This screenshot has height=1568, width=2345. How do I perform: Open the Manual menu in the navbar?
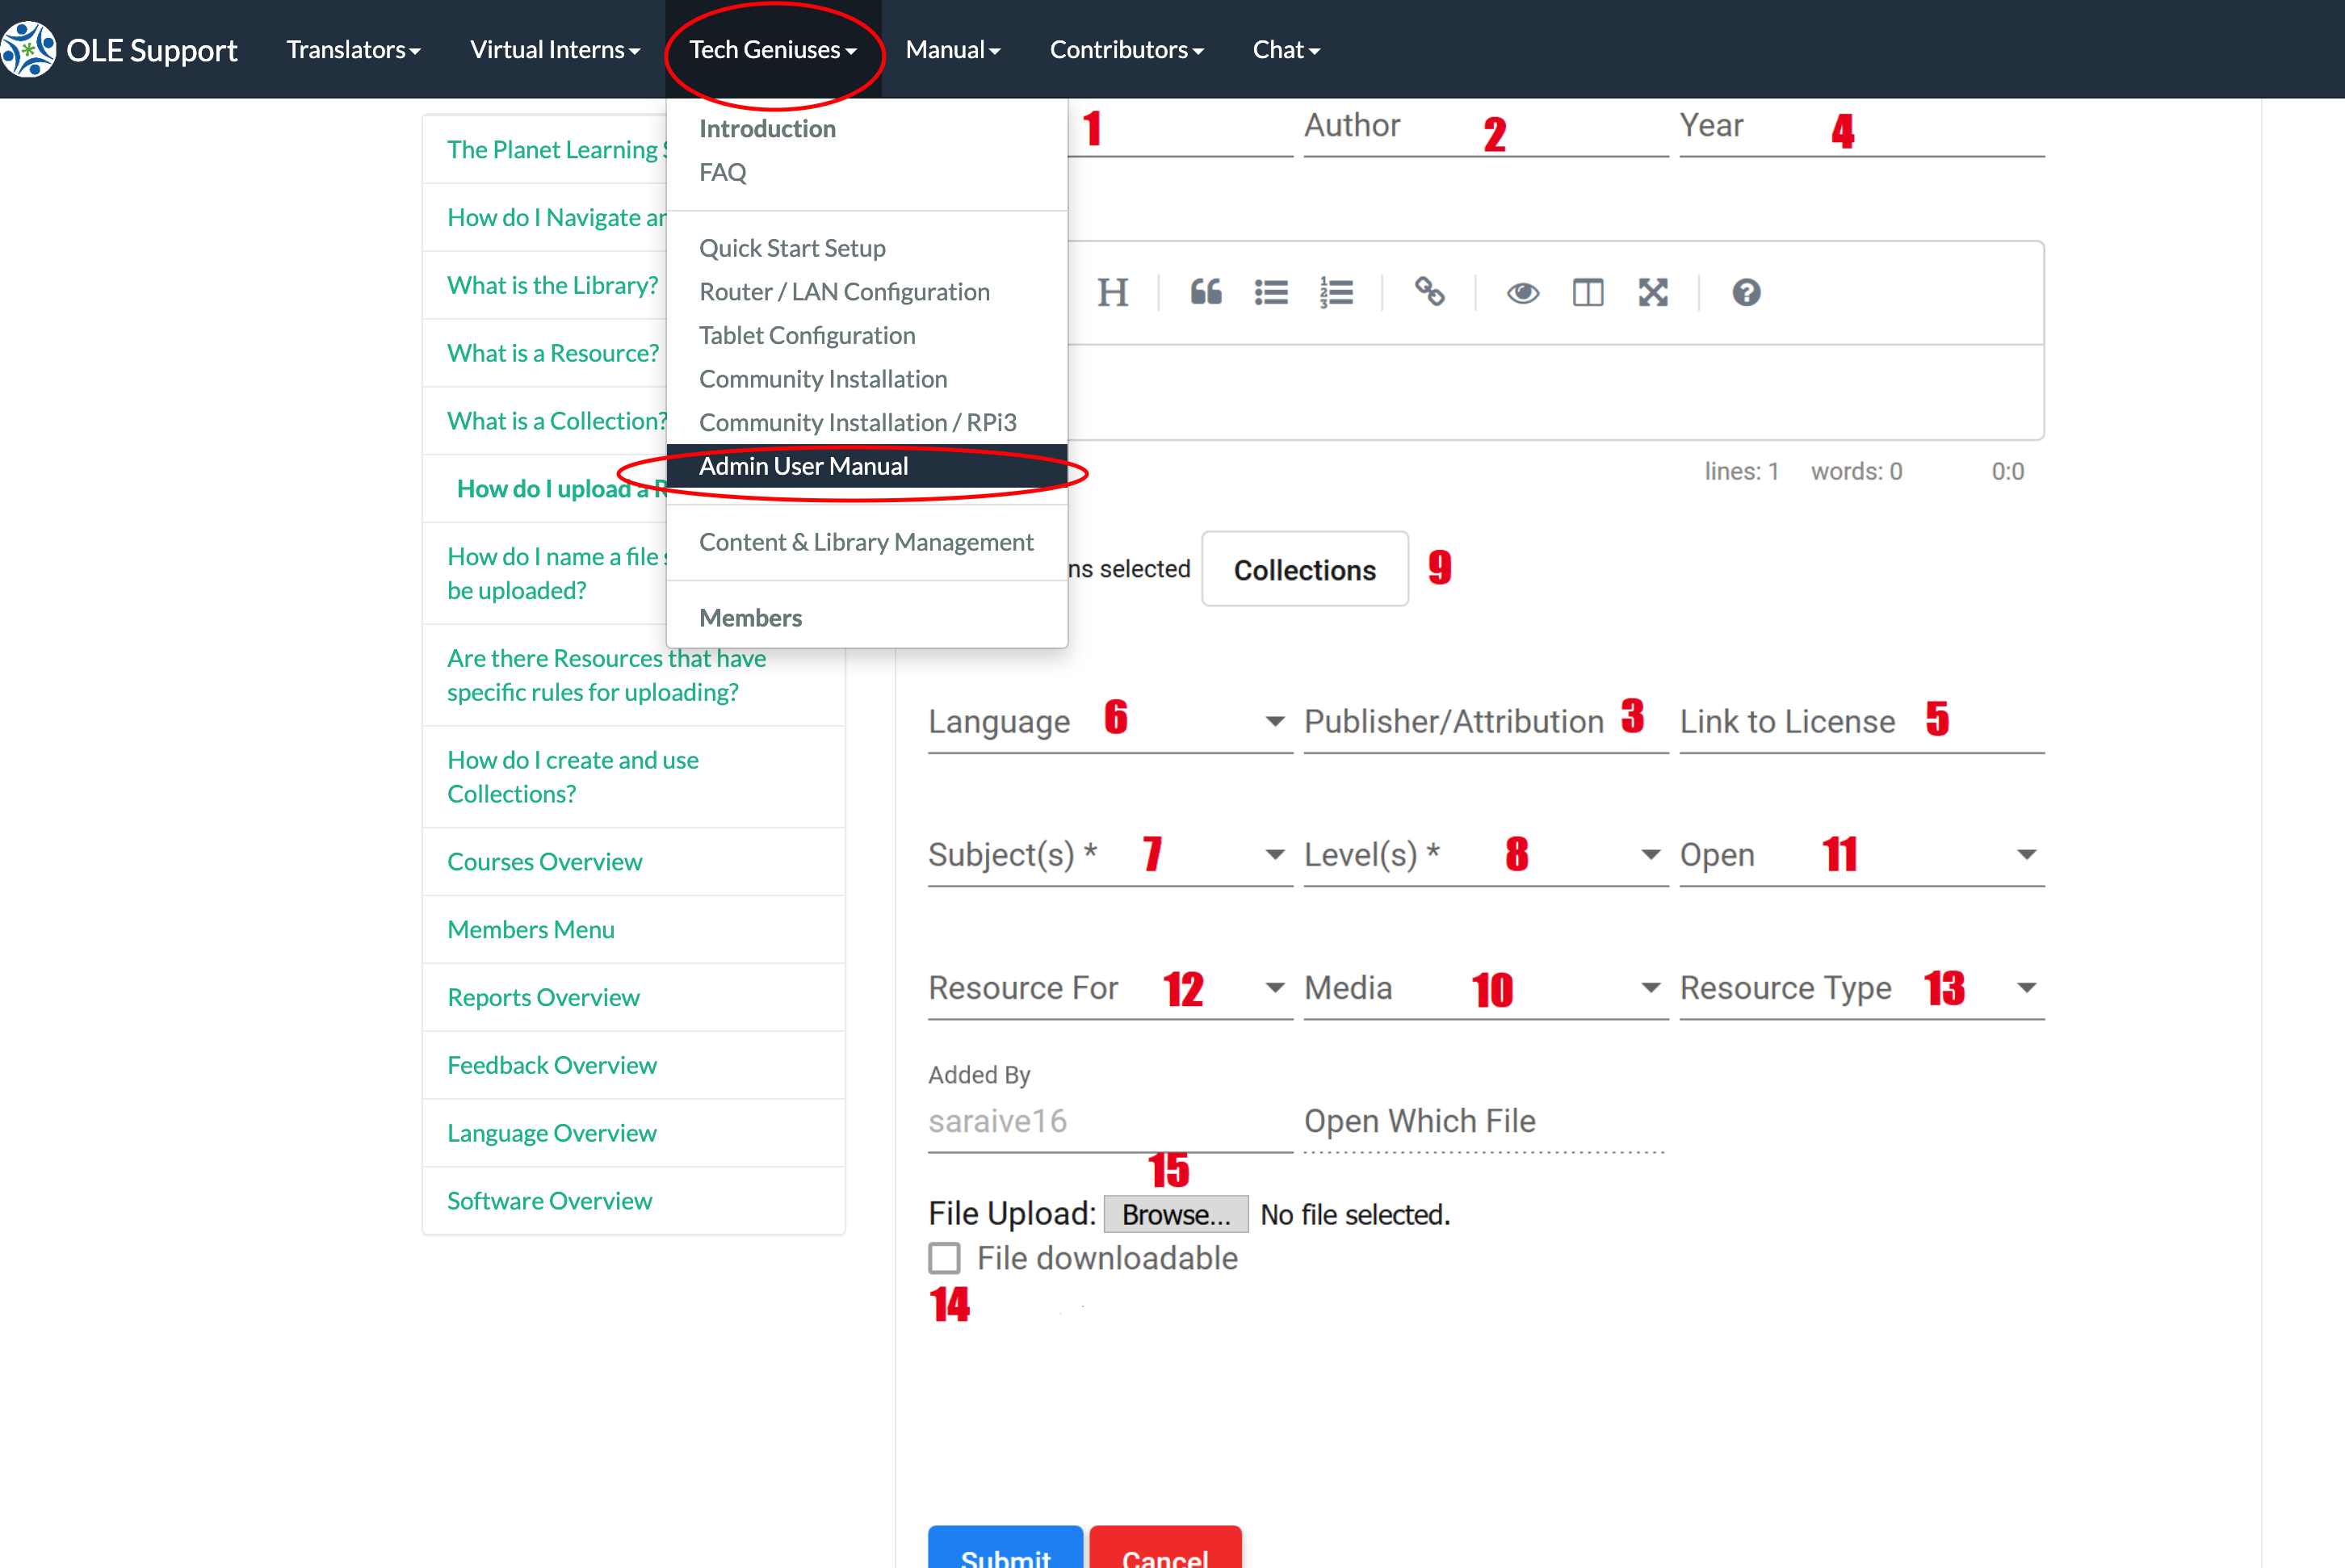pos(953,49)
